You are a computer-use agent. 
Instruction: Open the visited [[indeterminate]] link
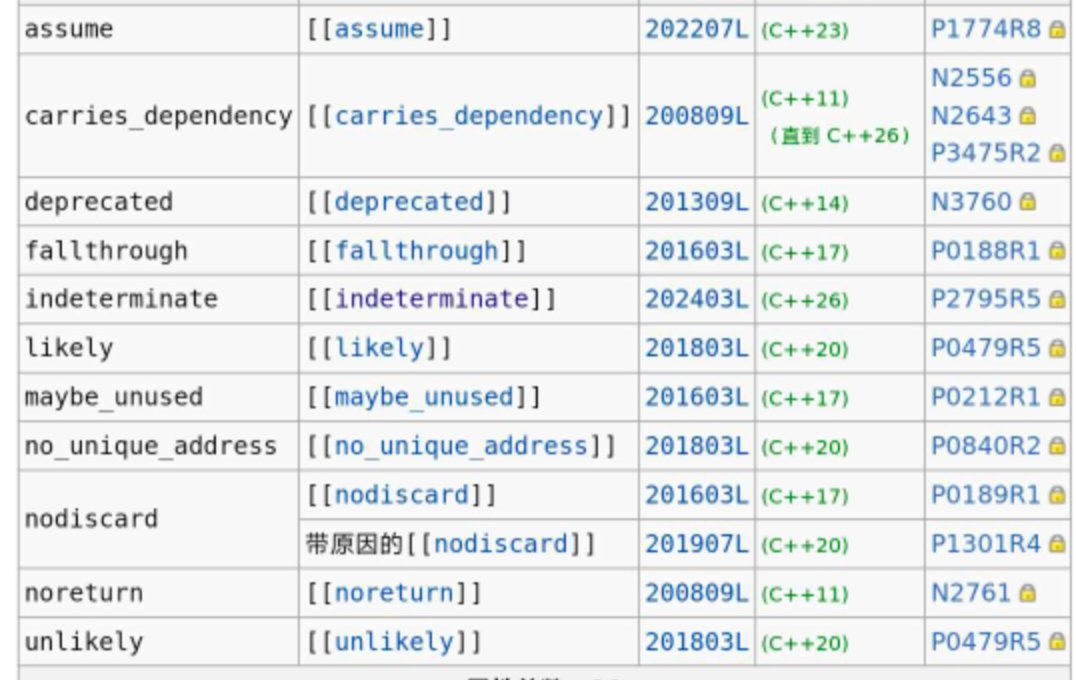point(432,299)
